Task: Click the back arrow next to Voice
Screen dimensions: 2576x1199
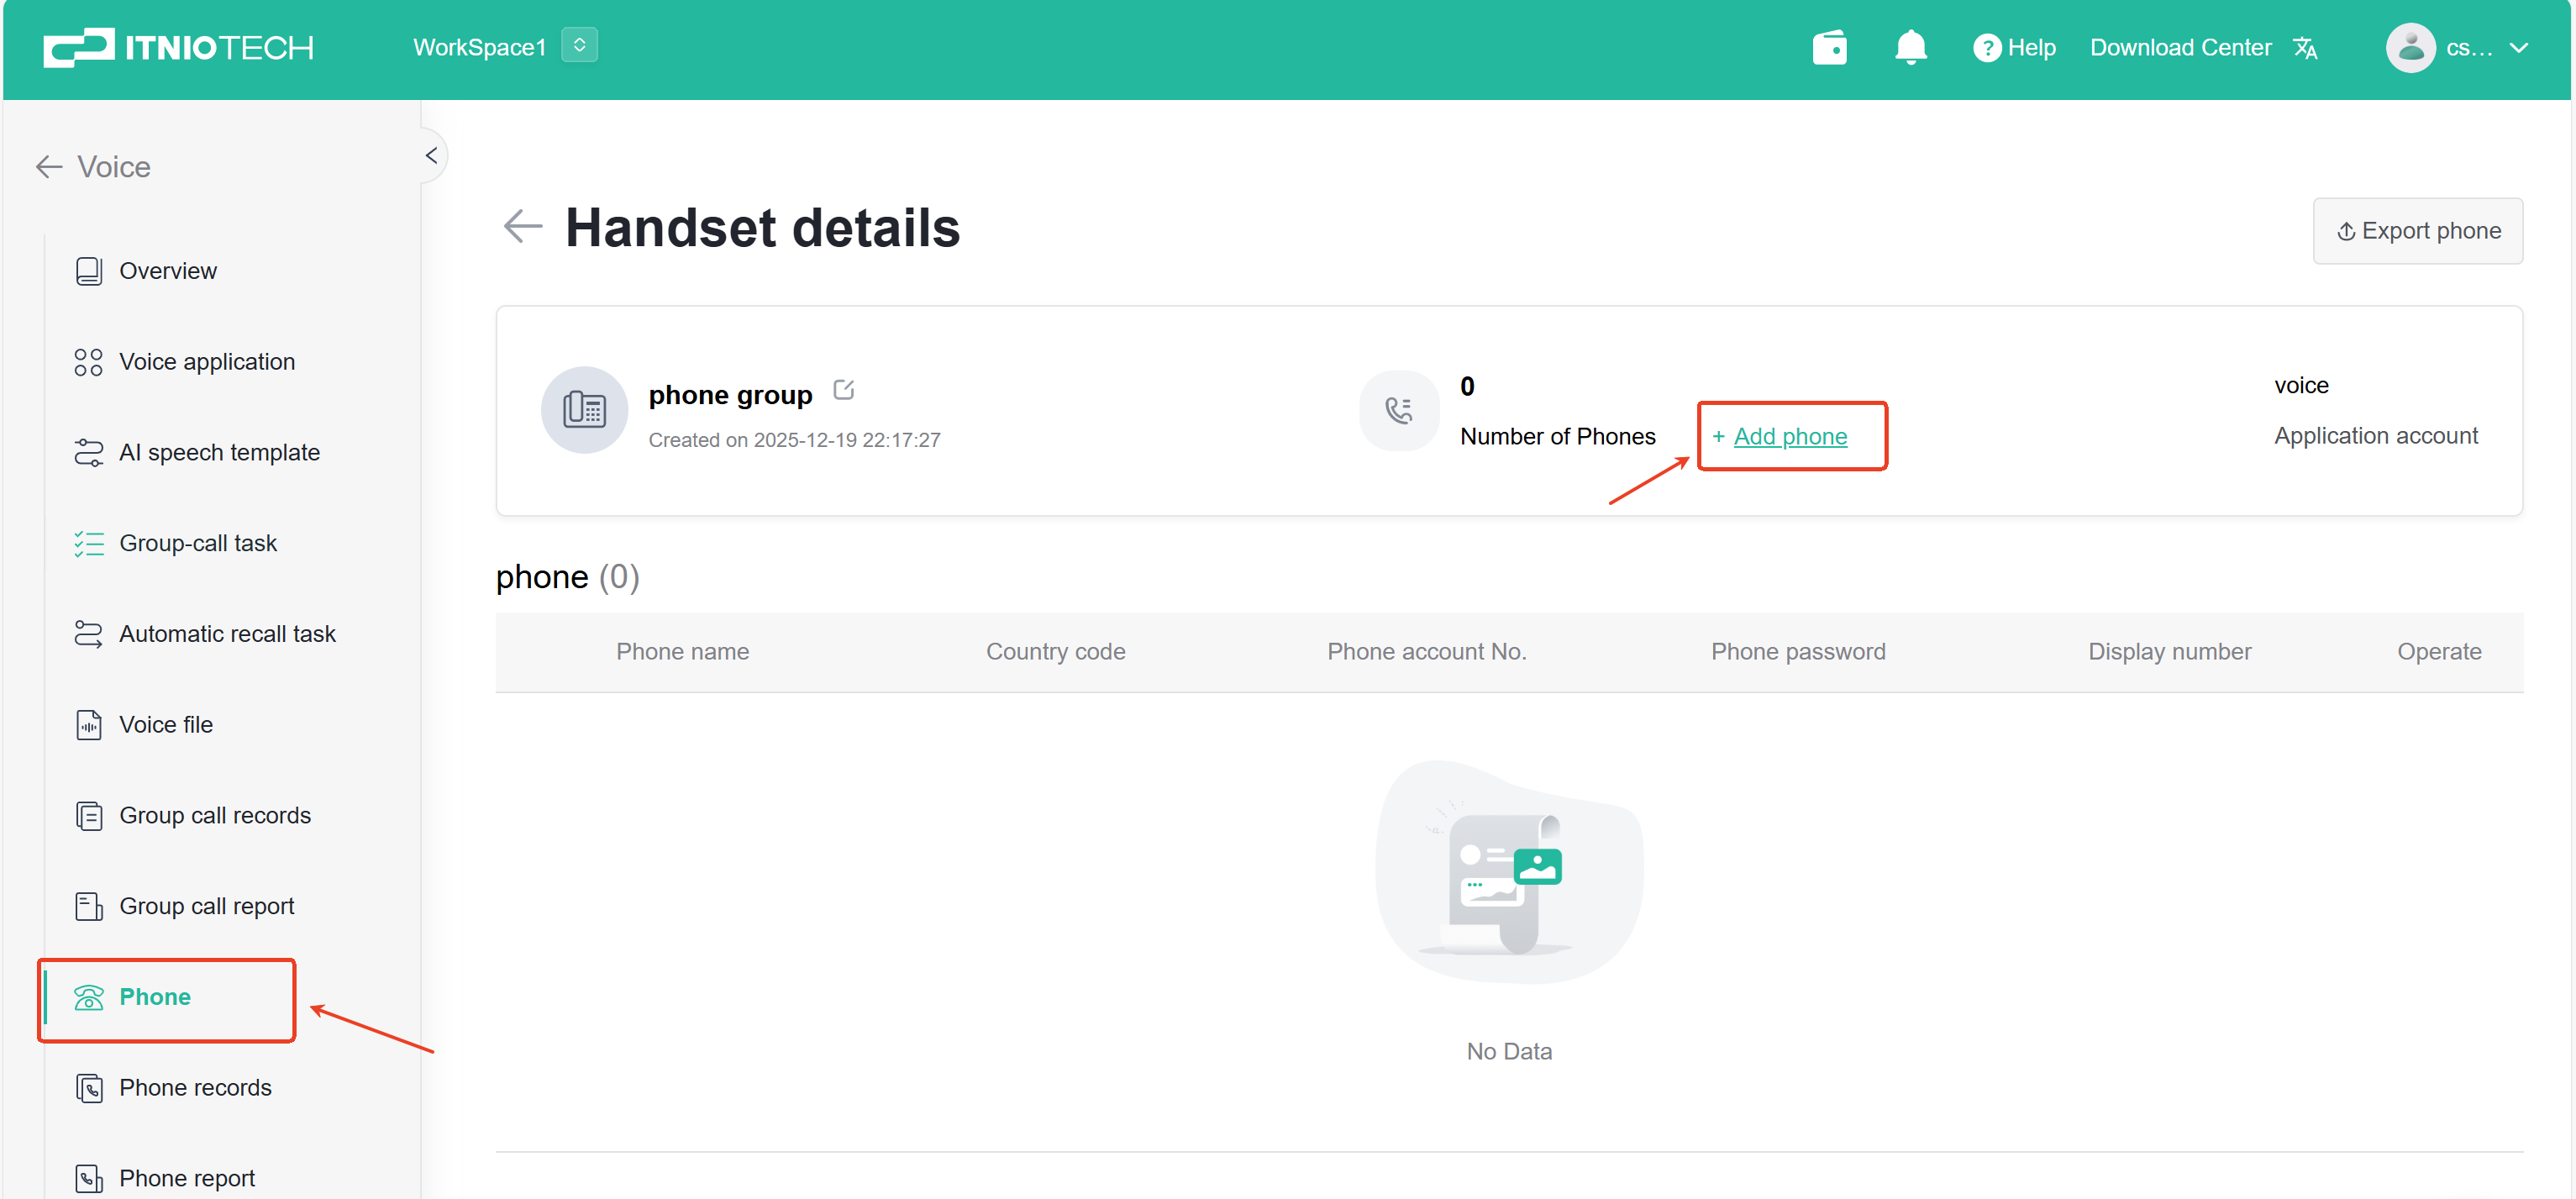Action: click(48, 167)
